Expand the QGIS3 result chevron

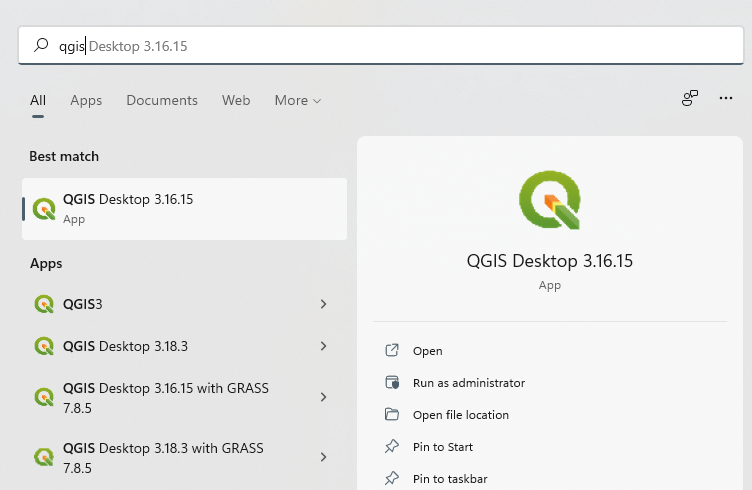tap(323, 304)
